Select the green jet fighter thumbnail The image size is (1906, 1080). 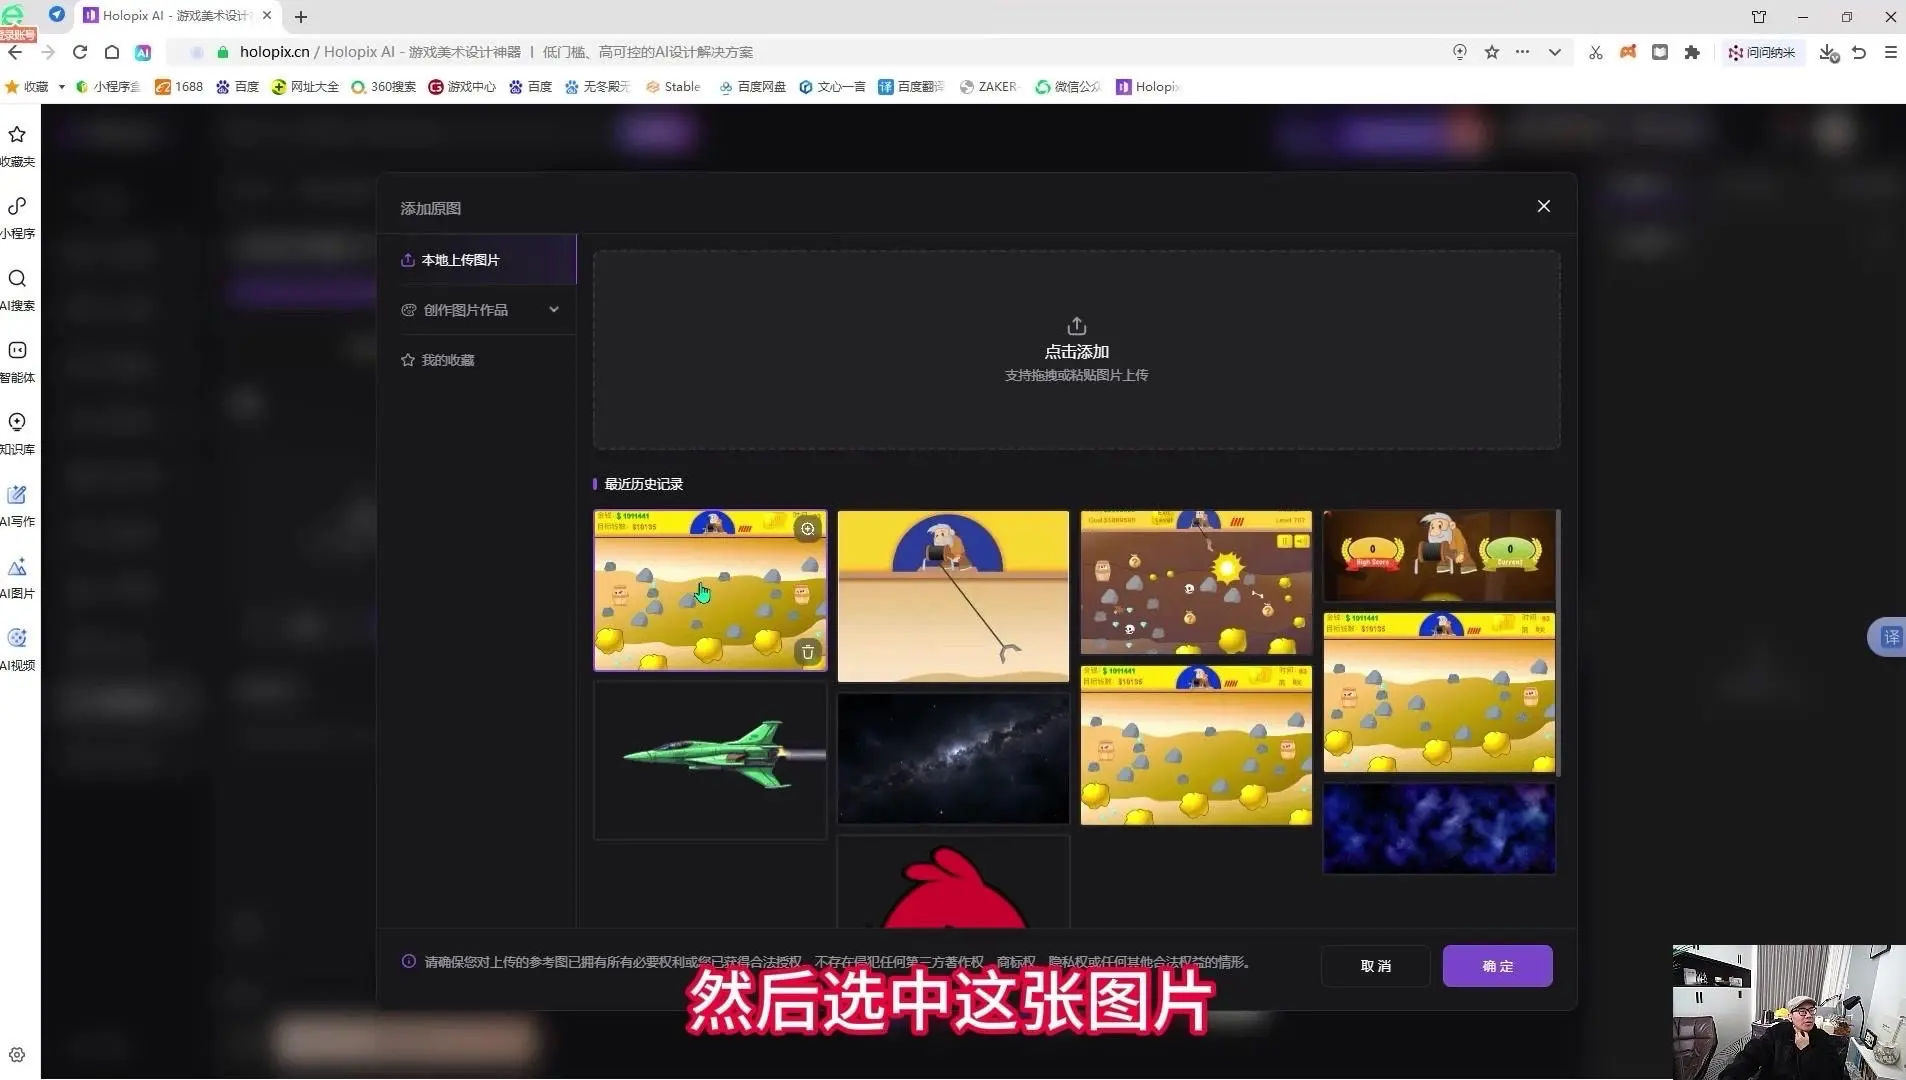pos(710,761)
